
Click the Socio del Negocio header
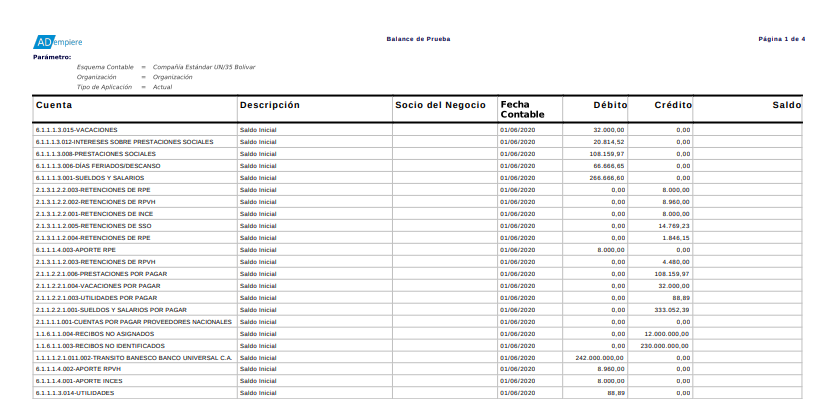point(440,105)
